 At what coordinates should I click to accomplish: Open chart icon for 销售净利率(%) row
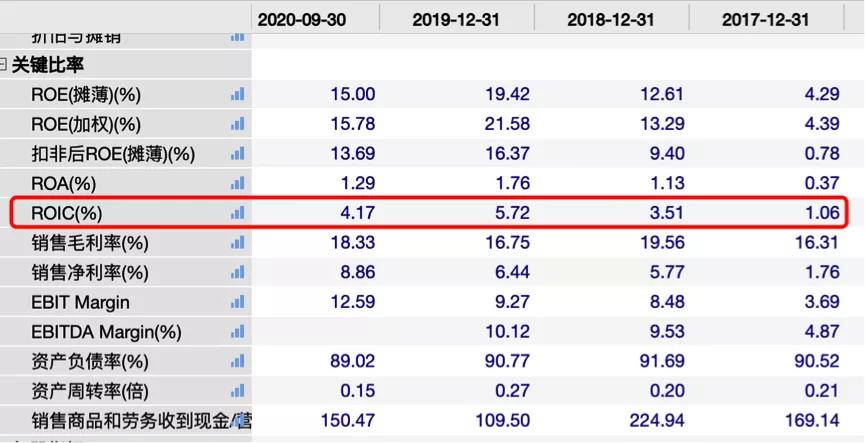(x=237, y=272)
